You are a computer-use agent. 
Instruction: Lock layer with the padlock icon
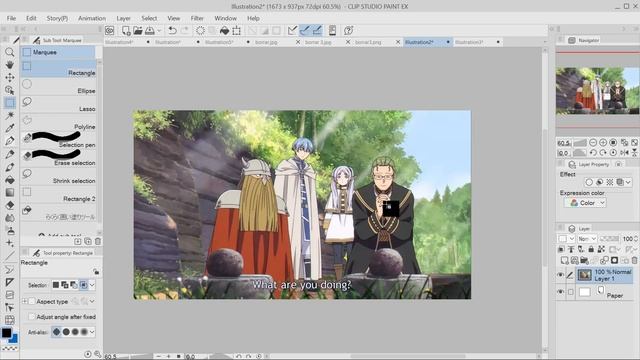tap(591, 249)
